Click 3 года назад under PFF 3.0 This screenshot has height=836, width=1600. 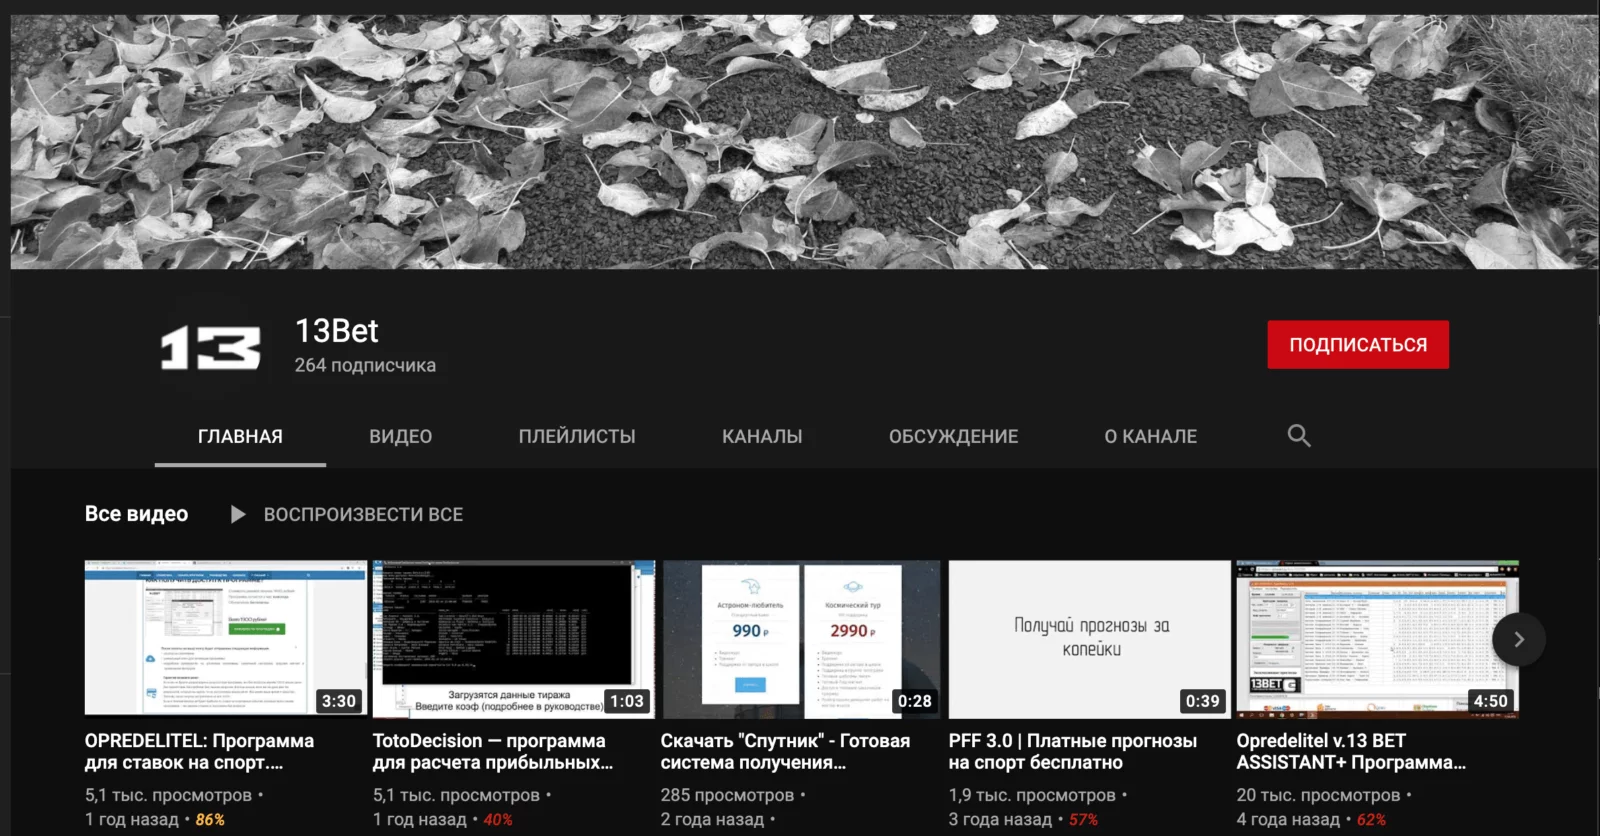point(1000,820)
